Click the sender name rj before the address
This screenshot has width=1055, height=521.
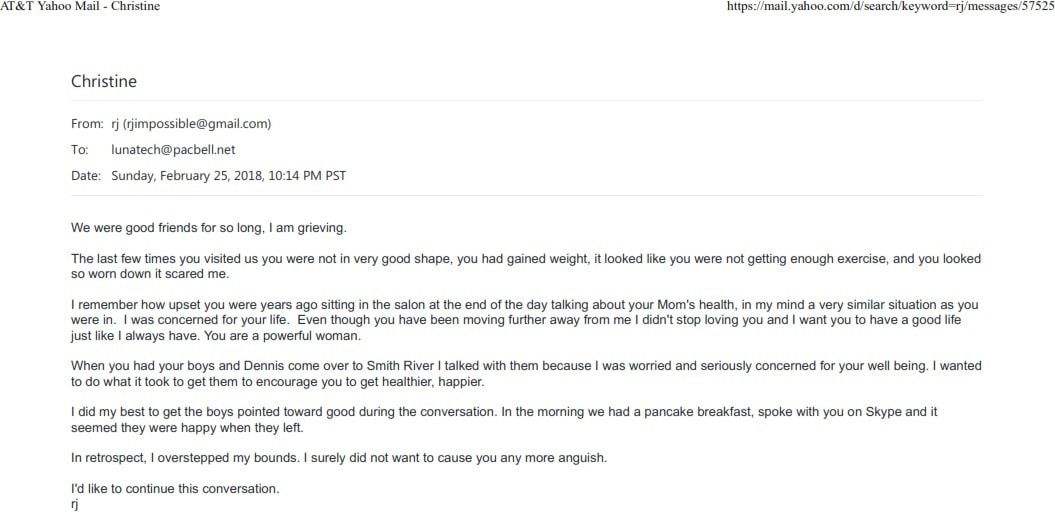pos(115,125)
